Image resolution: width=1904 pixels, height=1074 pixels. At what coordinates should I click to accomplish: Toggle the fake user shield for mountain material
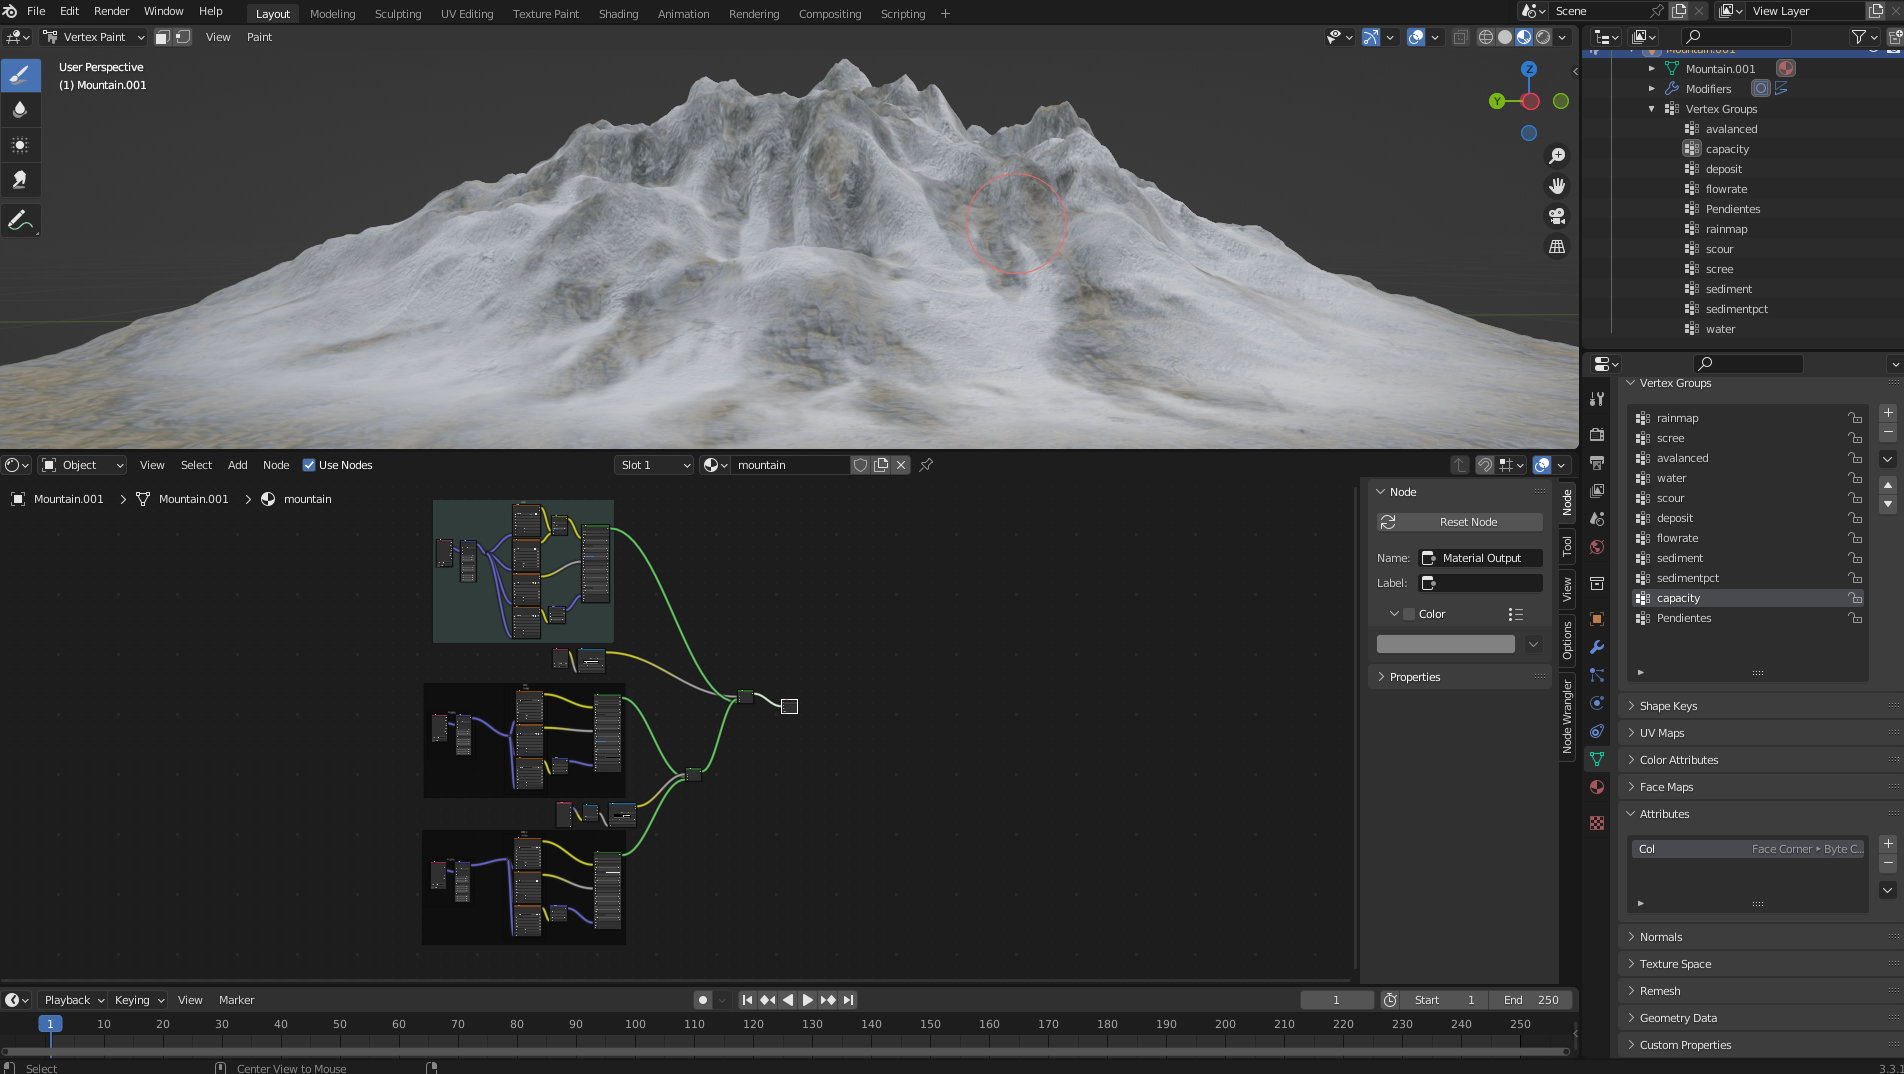(x=860, y=464)
